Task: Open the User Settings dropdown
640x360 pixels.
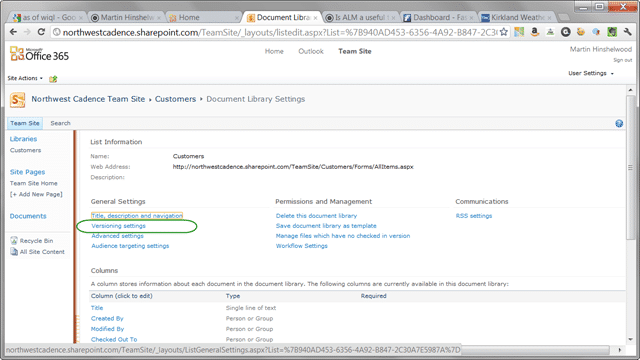Action: pos(591,73)
